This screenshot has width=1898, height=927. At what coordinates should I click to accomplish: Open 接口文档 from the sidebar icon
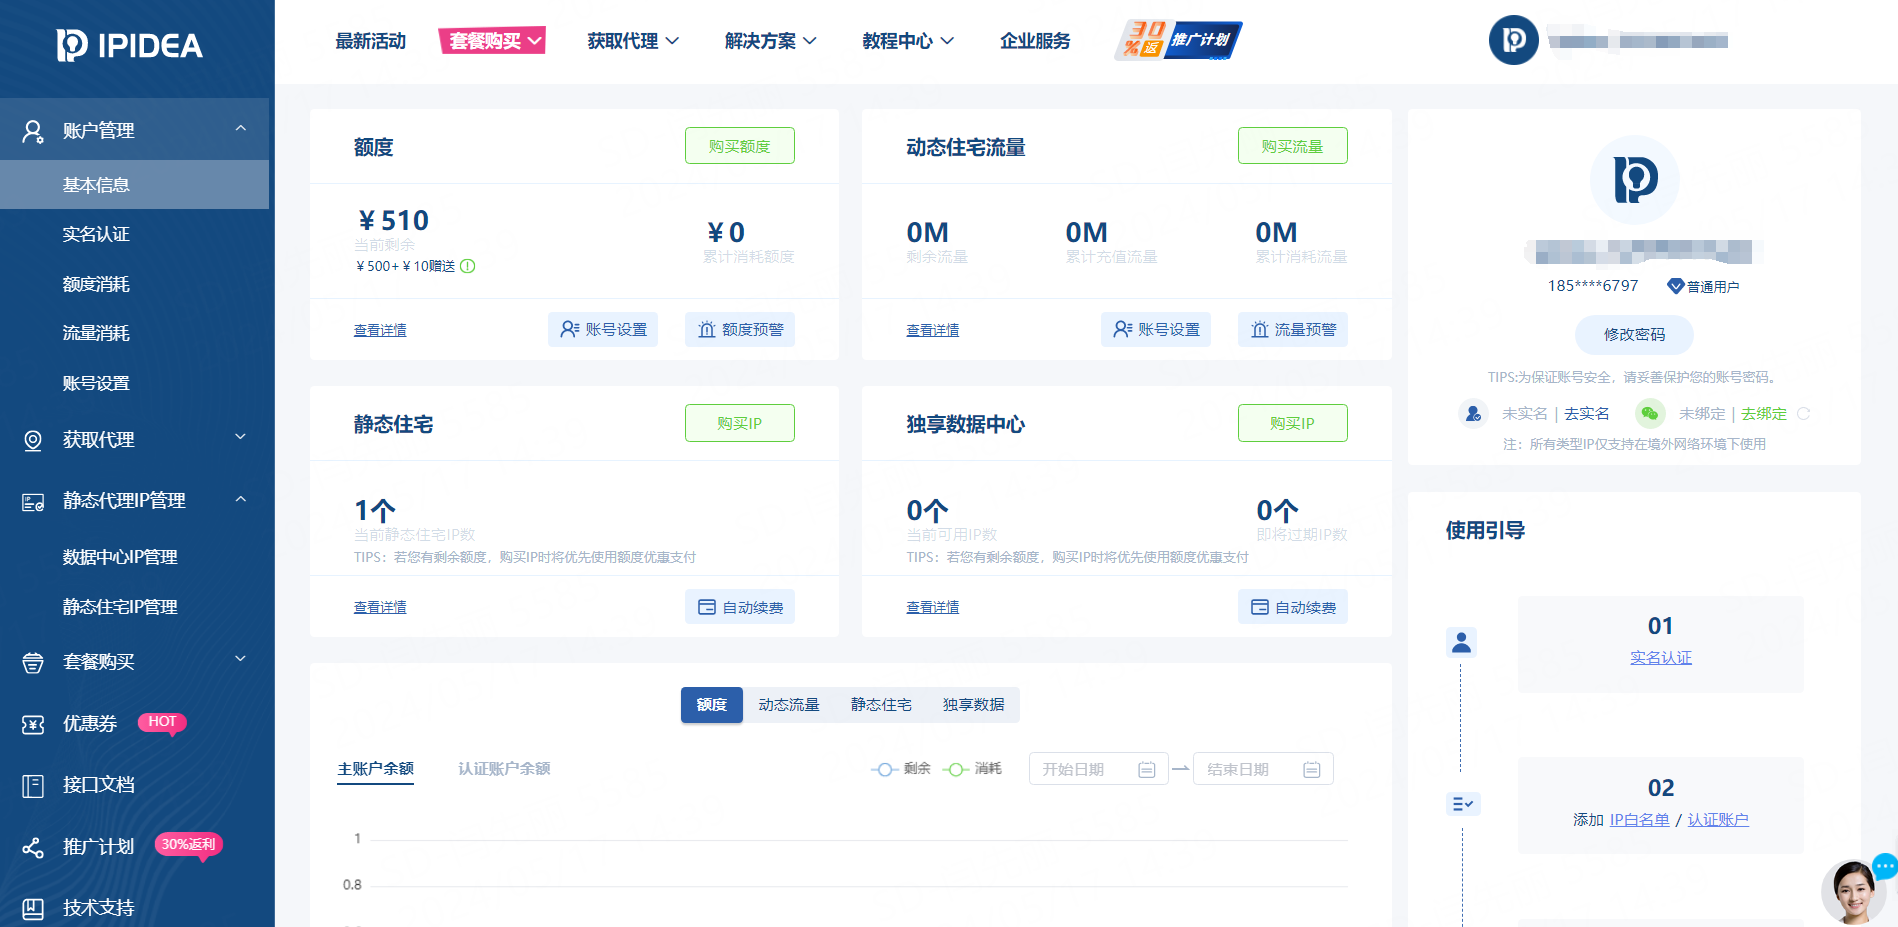click(33, 785)
